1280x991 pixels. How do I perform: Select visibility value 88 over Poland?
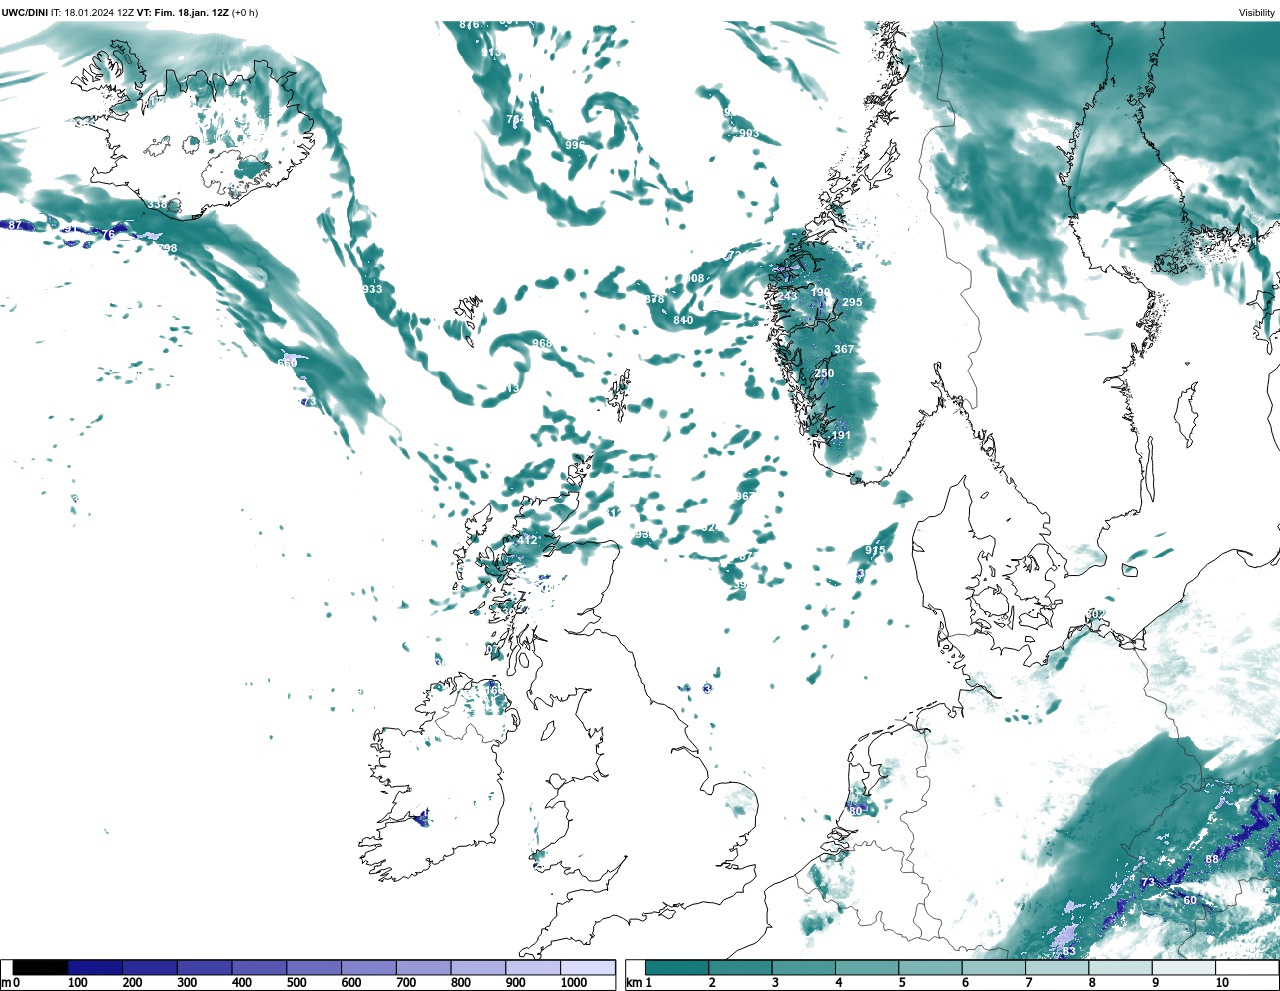tap(1212, 859)
